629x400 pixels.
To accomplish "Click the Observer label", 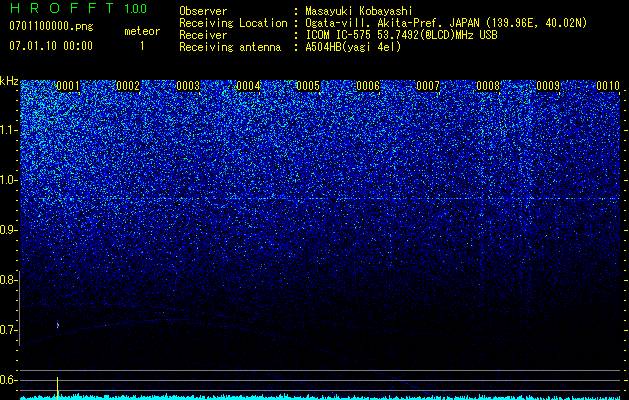I will point(203,11).
